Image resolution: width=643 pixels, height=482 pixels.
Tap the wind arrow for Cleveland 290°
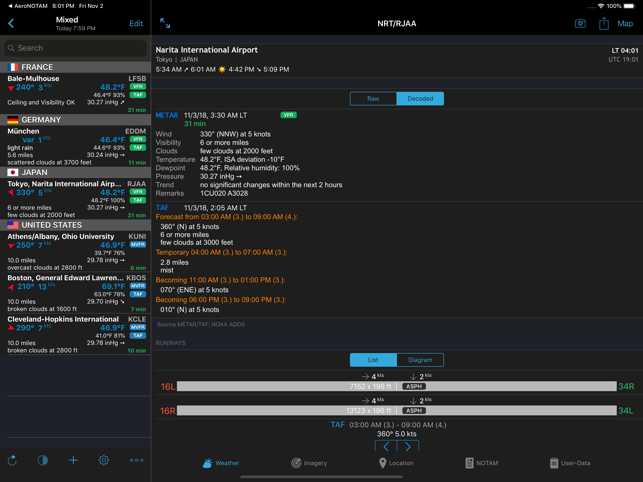[11, 328]
